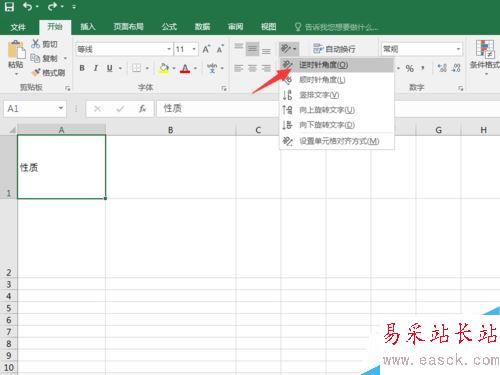Copy with the 复制 button
Screen dimensions: 500x375
pyautogui.click(x=45, y=58)
